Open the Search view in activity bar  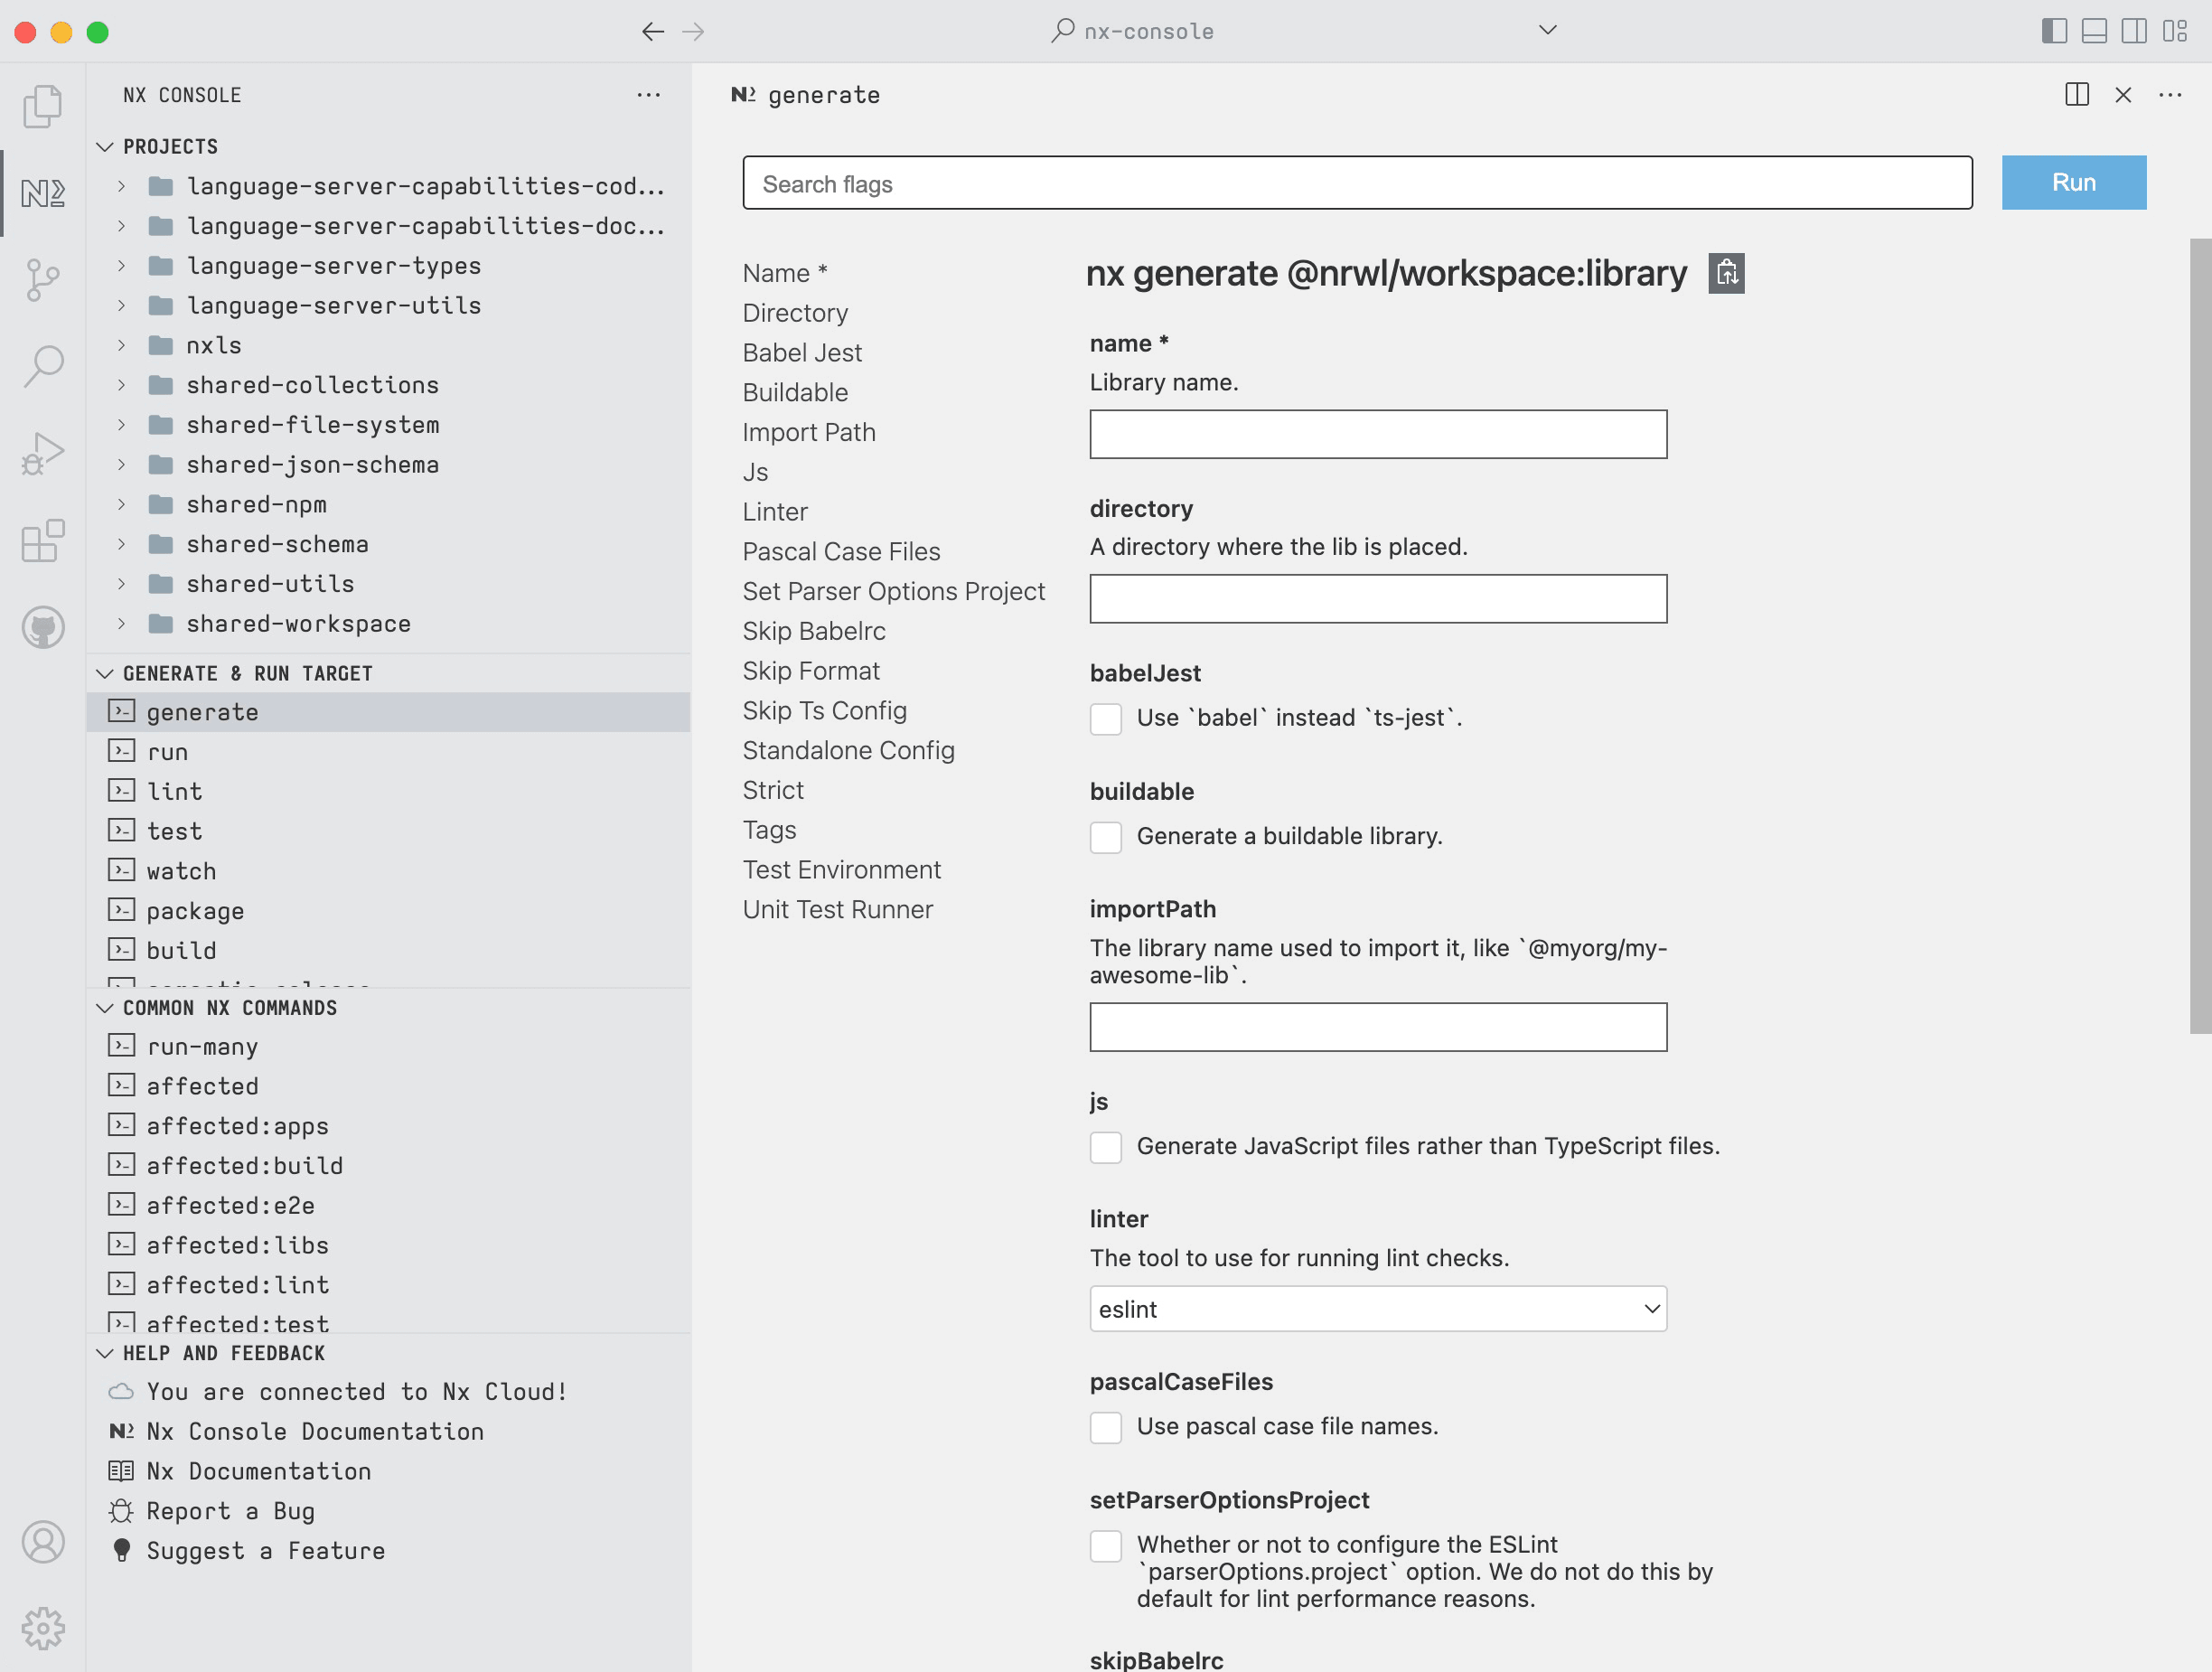point(42,366)
